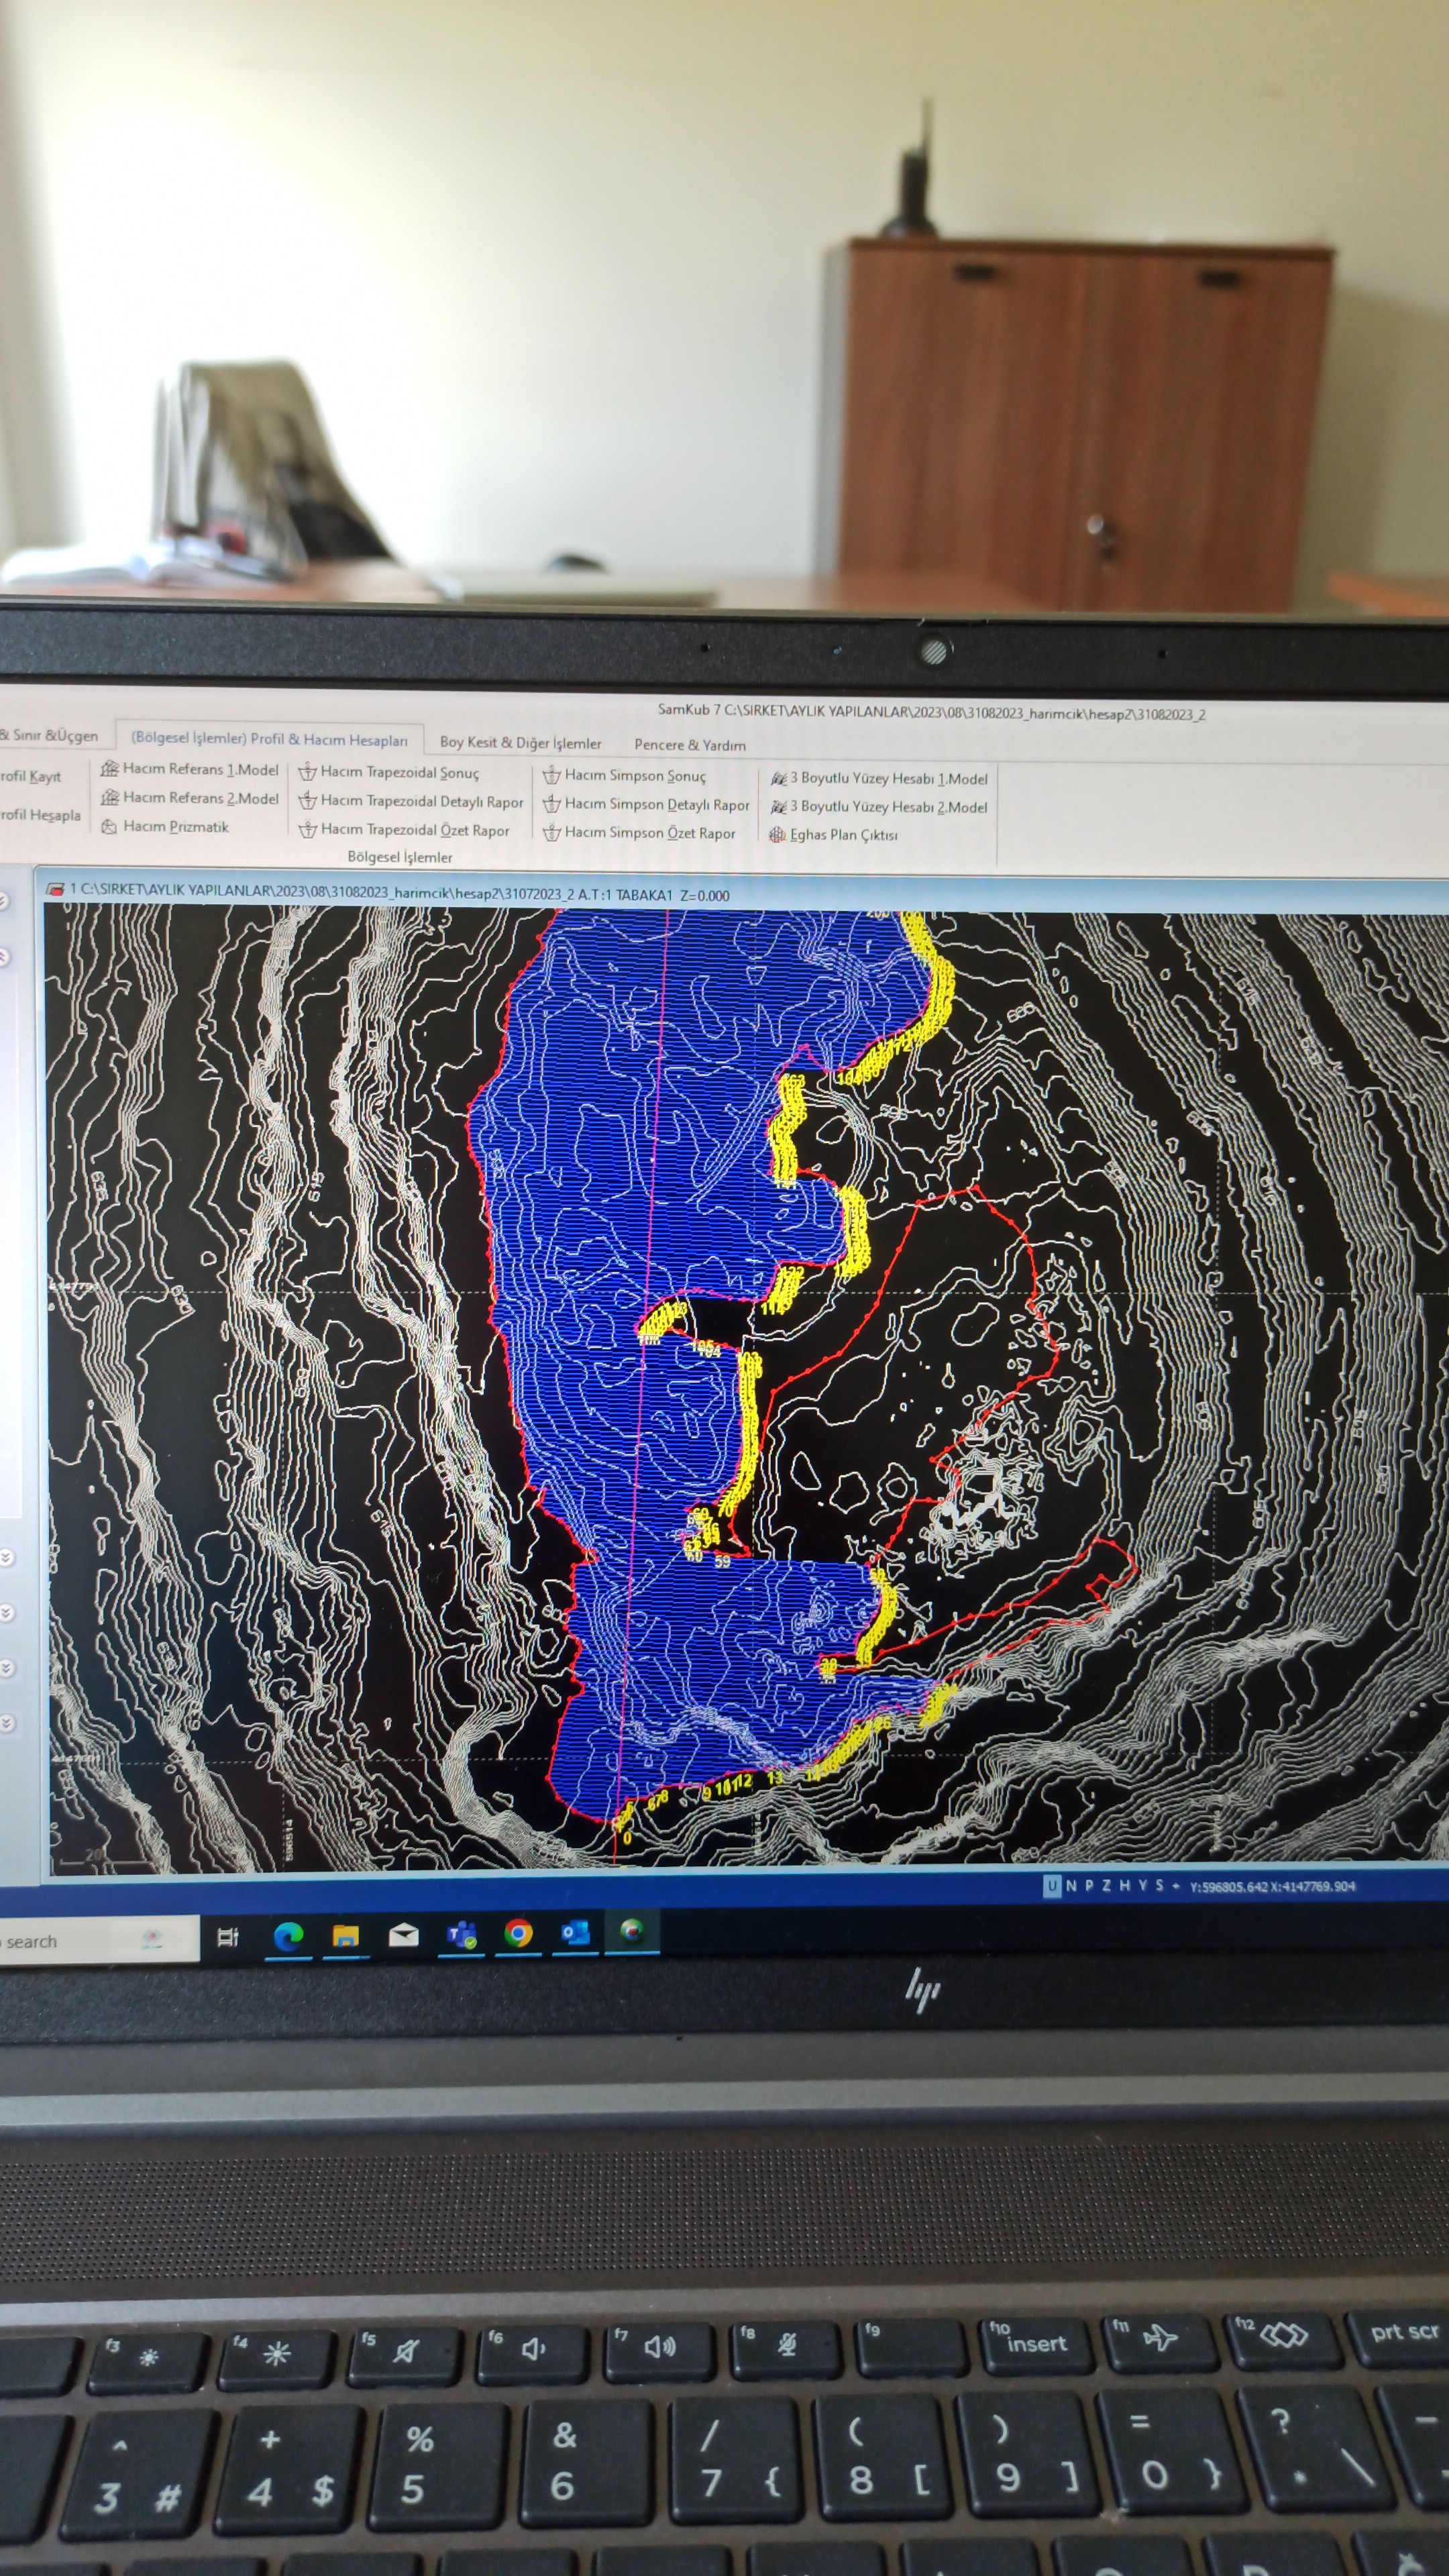Image resolution: width=1449 pixels, height=2576 pixels.
Task: Open Eghas Plan Çıktısı
Action: pos(842,835)
